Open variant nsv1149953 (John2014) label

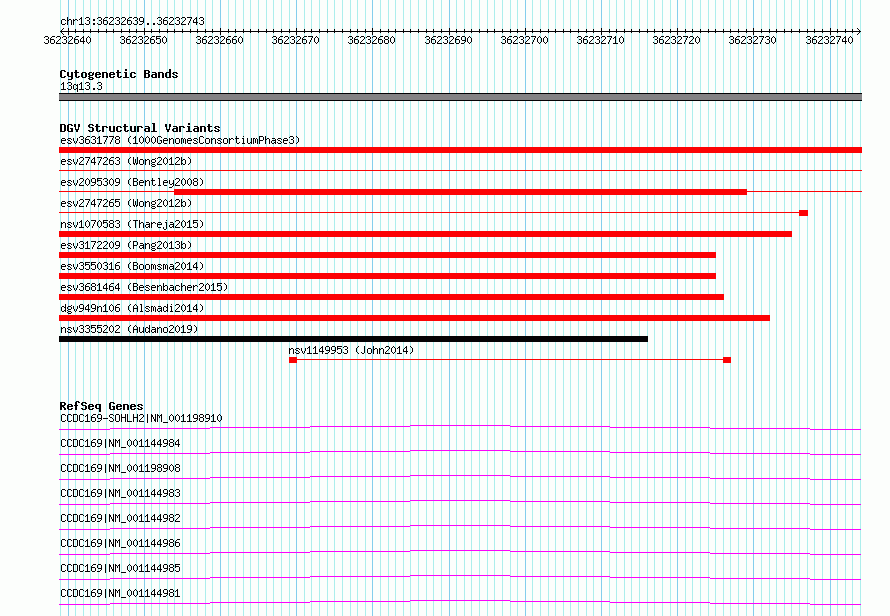pyautogui.click(x=351, y=350)
